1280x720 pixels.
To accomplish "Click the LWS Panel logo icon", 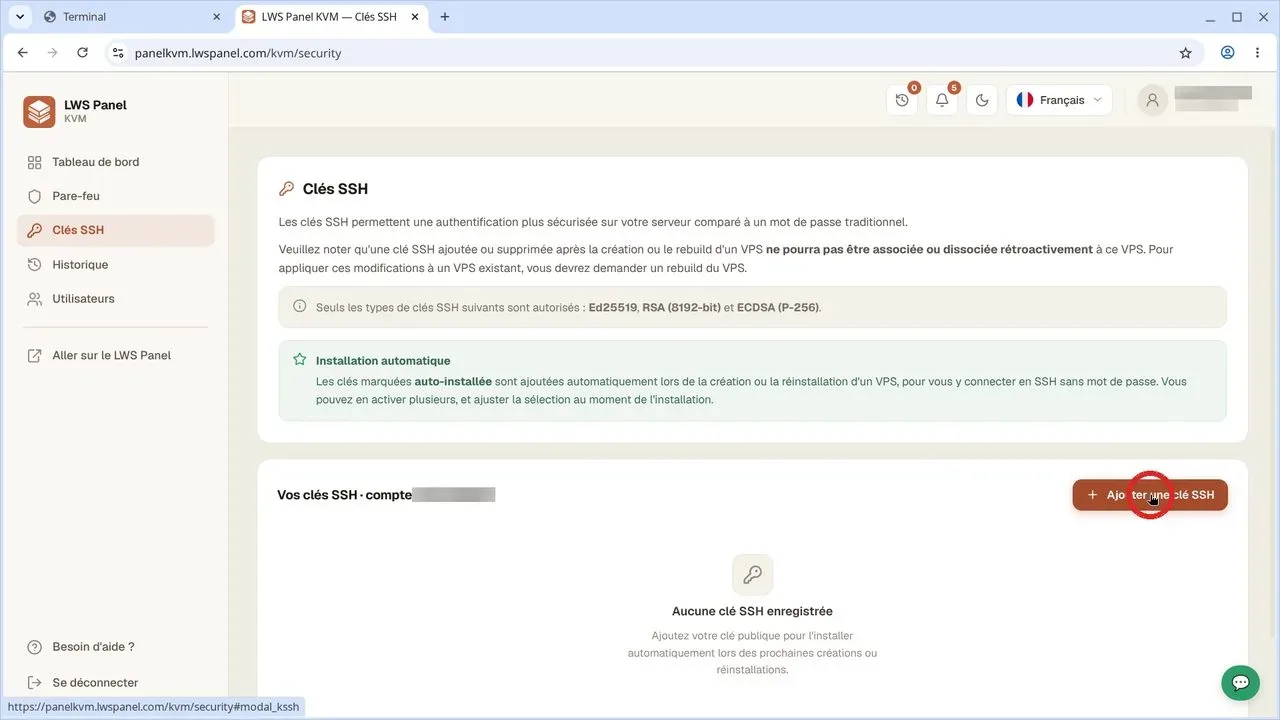I will coord(39,112).
